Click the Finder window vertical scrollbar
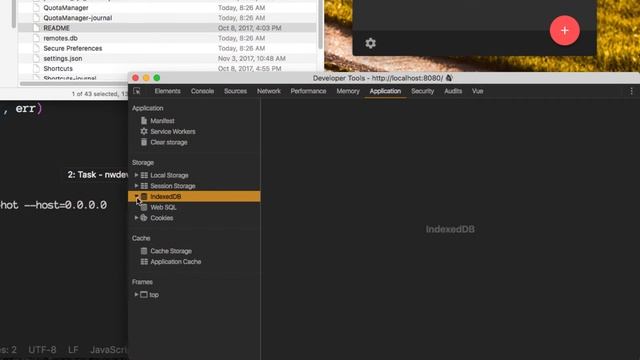Viewport: 640px width, 360px height. pos(320,24)
